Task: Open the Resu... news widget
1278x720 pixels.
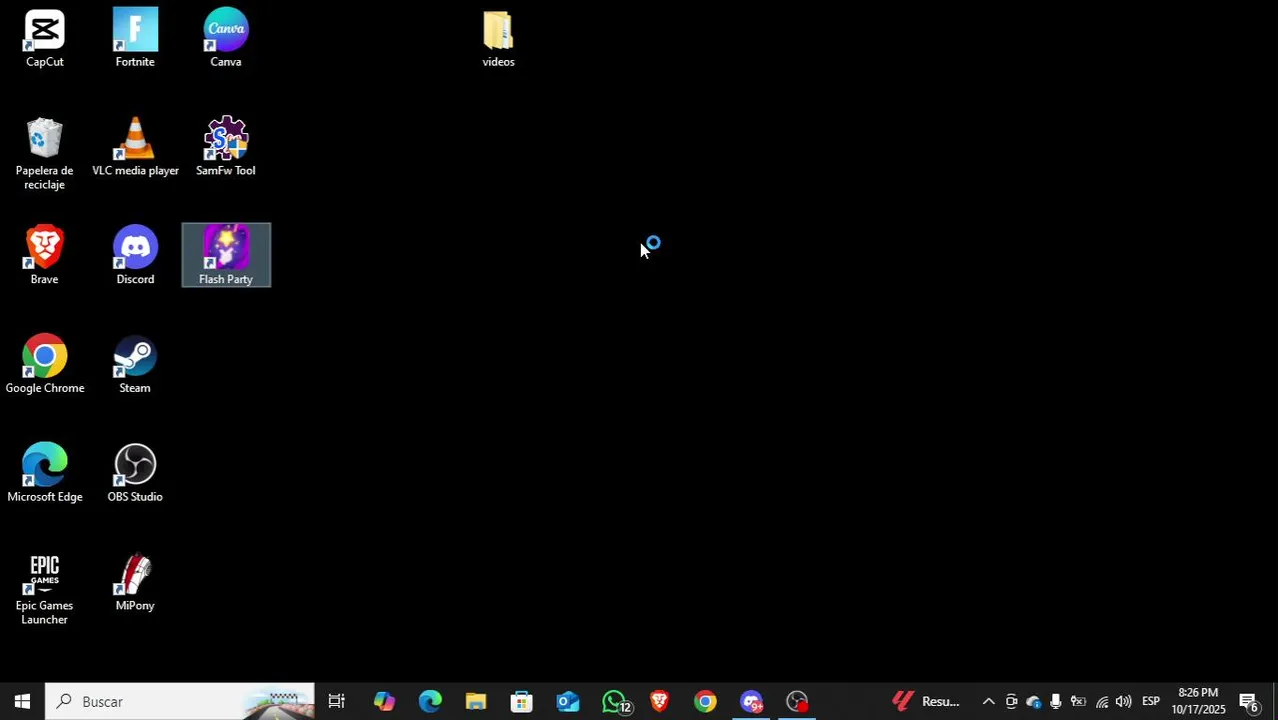Action: tap(927, 702)
